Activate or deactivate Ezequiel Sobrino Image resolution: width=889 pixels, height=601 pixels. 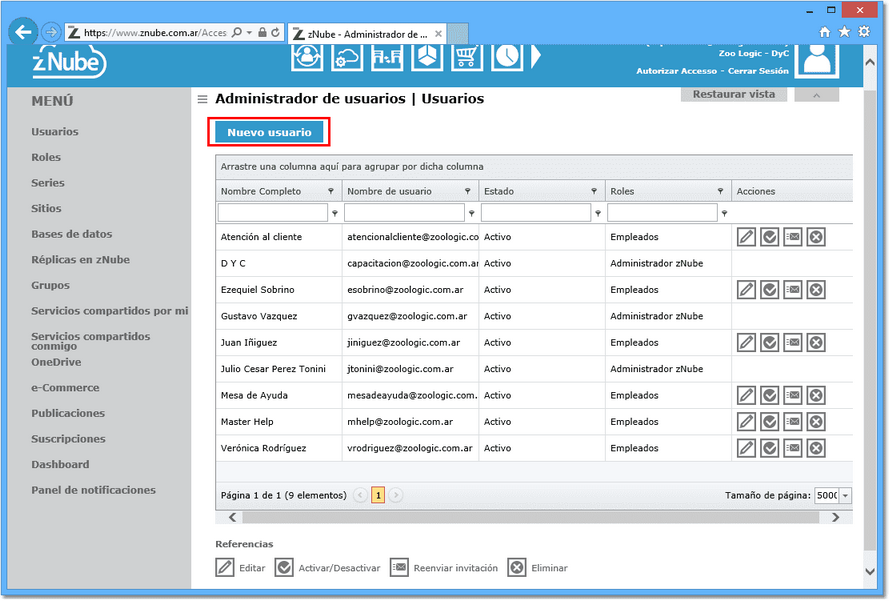pos(769,290)
